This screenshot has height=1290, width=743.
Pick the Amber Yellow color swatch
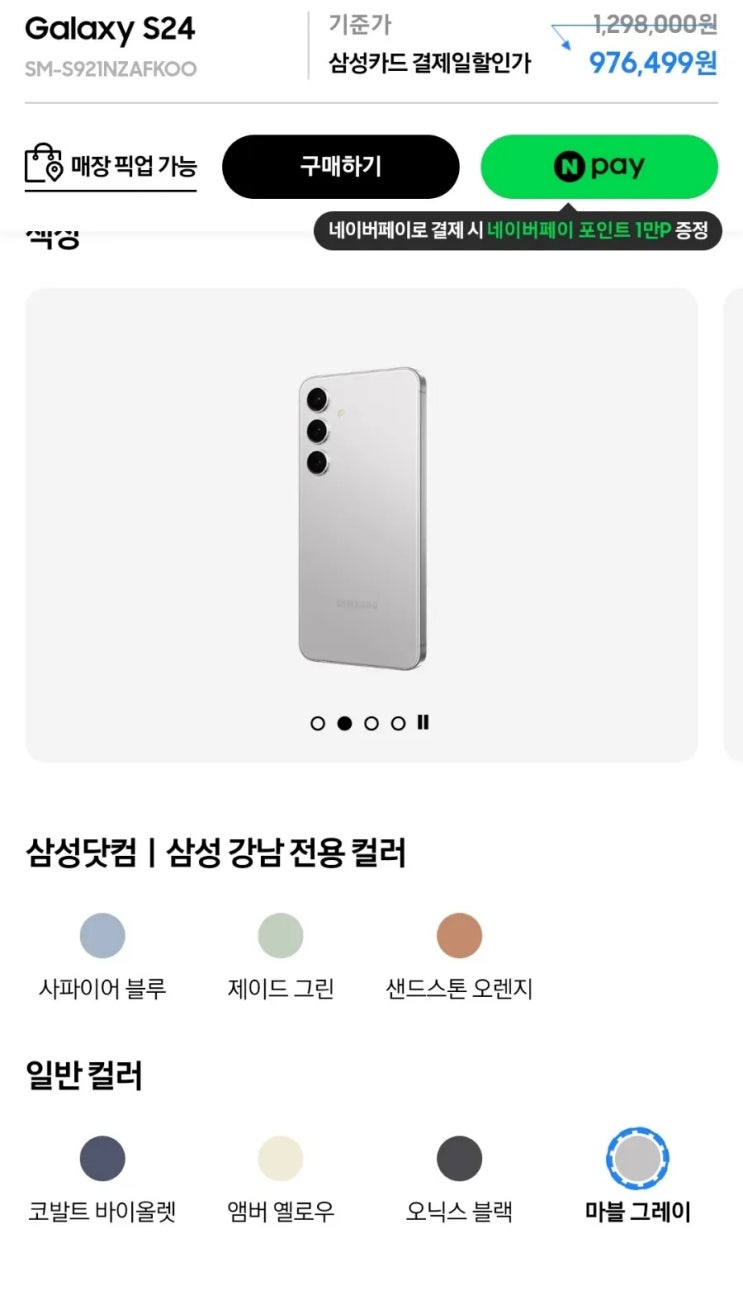pyautogui.click(x=280, y=1159)
